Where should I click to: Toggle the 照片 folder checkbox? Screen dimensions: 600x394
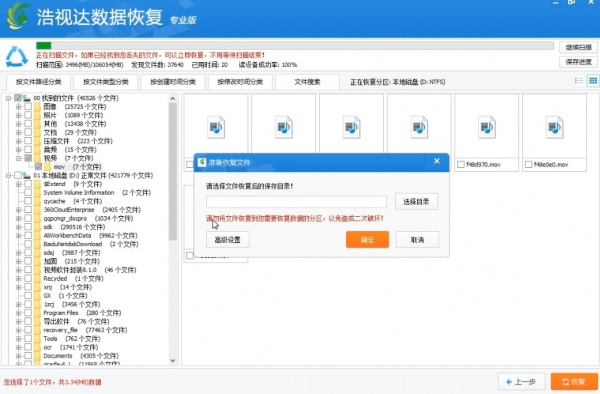click(x=28, y=115)
